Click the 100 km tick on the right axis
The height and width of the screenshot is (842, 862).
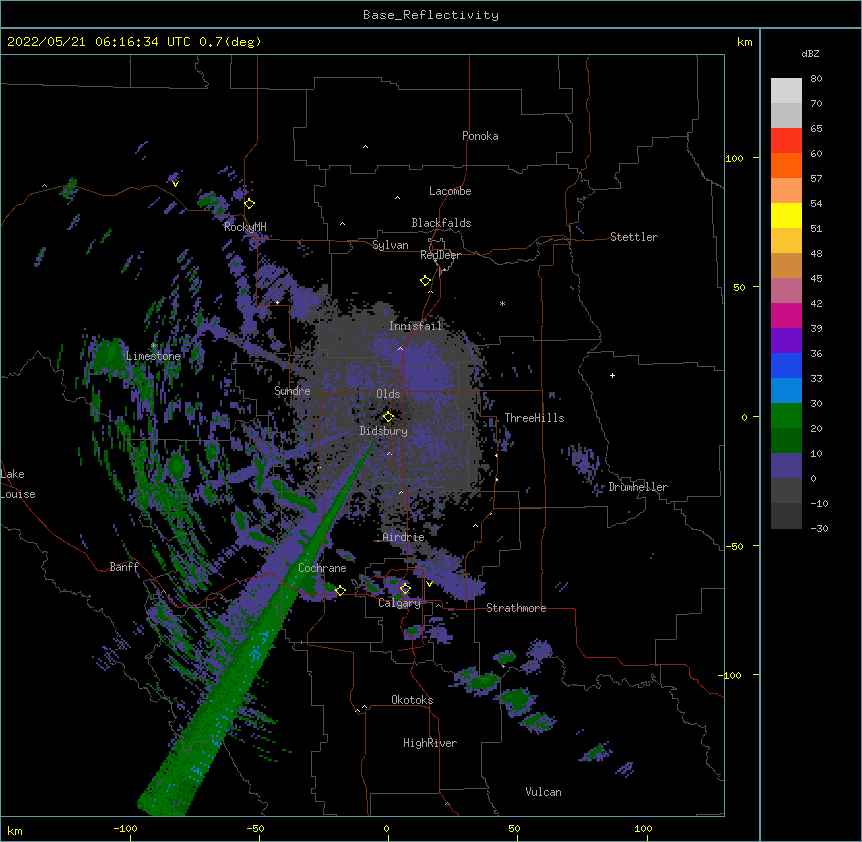point(734,158)
